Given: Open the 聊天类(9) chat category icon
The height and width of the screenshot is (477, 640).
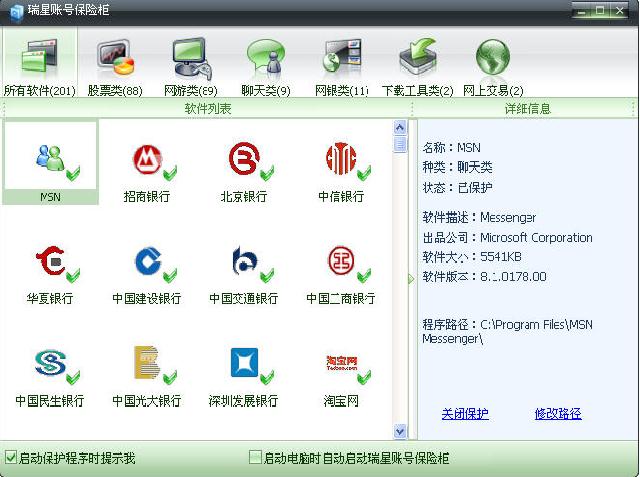Looking at the screenshot, I should (x=266, y=58).
